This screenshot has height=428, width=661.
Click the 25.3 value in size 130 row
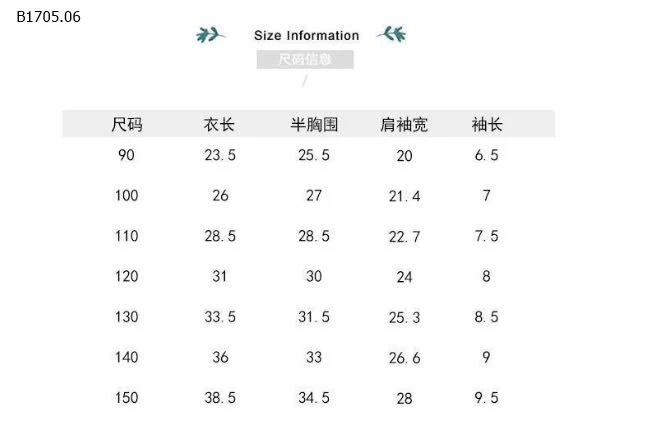click(x=405, y=317)
